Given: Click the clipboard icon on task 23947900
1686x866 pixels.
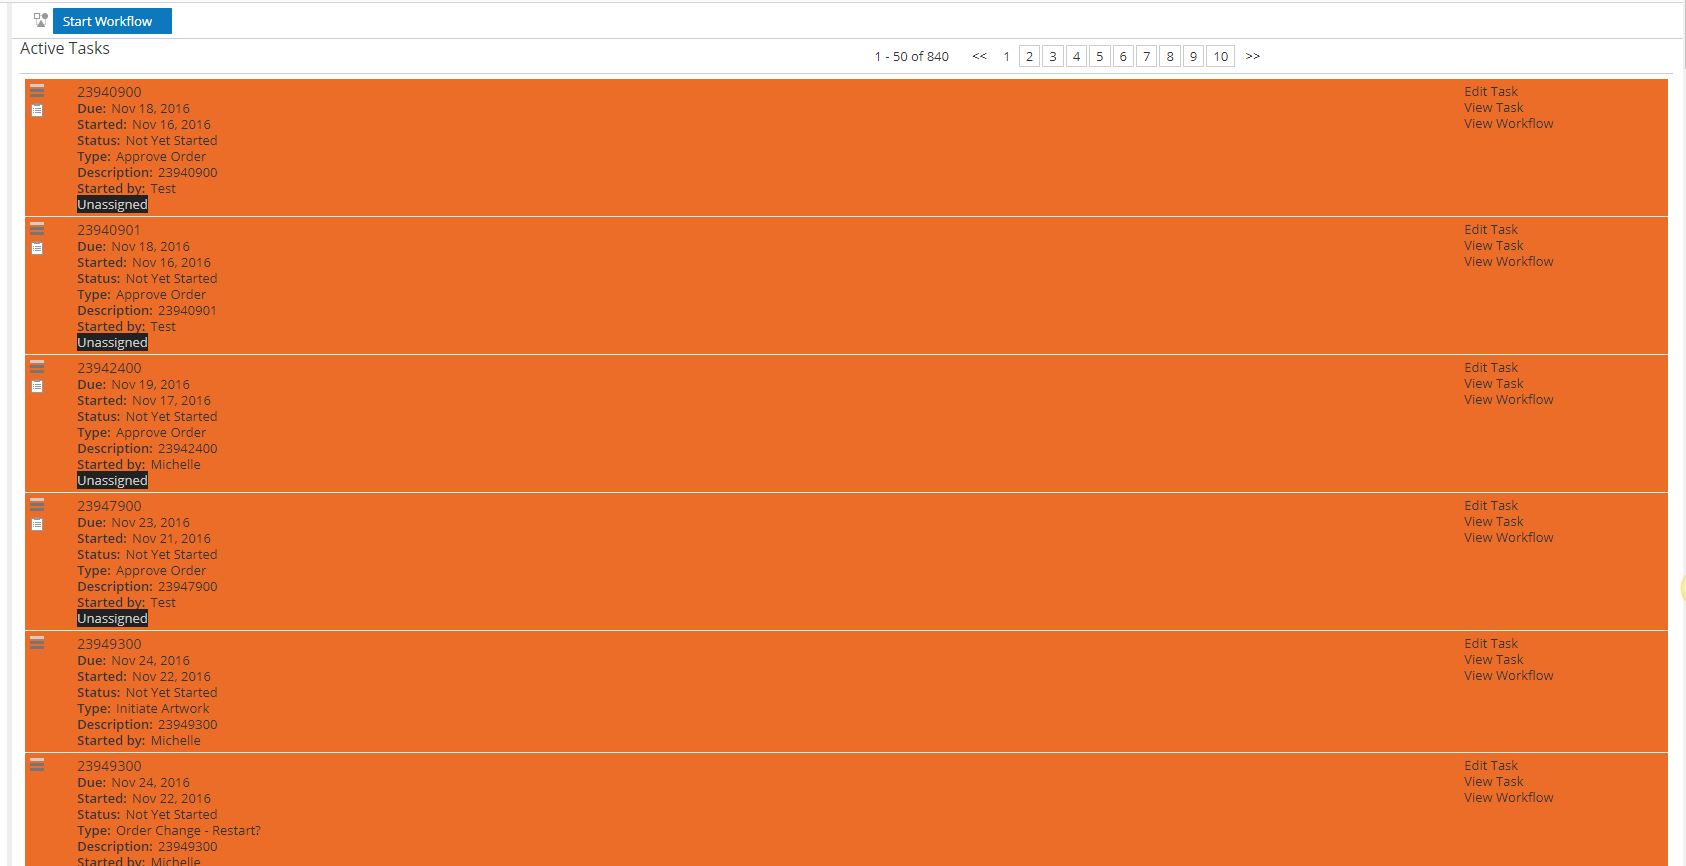Looking at the screenshot, I should (x=37, y=524).
